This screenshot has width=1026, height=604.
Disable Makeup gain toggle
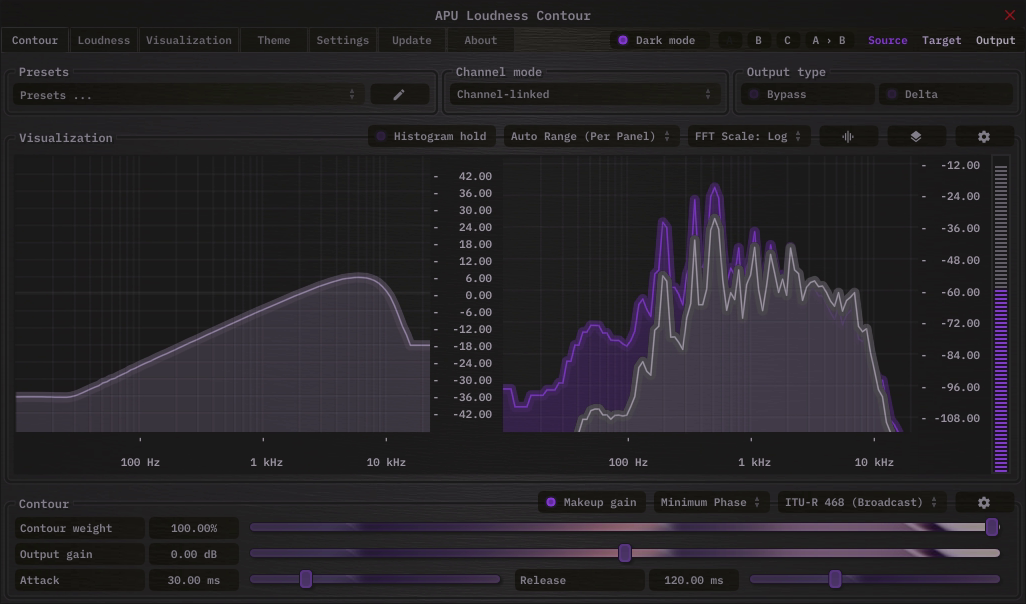tap(593, 502)
